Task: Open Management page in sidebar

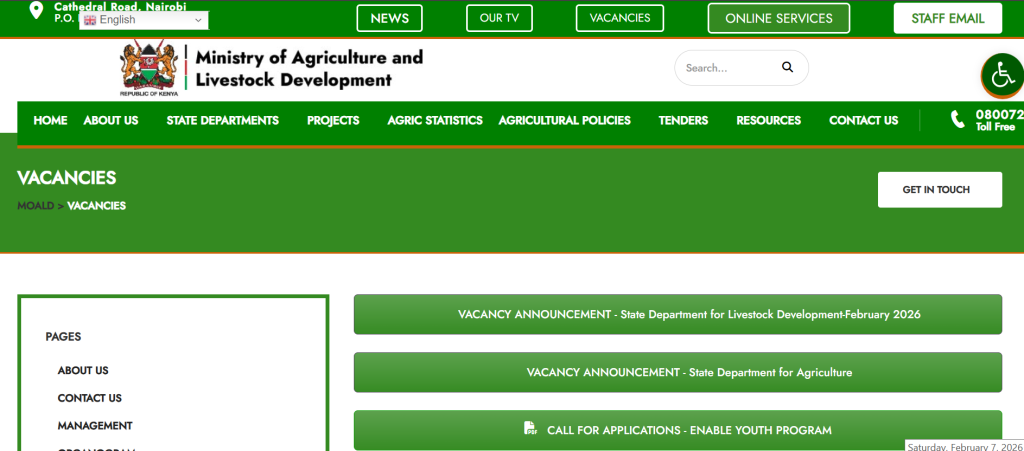Action: click(x=95, y=426)
